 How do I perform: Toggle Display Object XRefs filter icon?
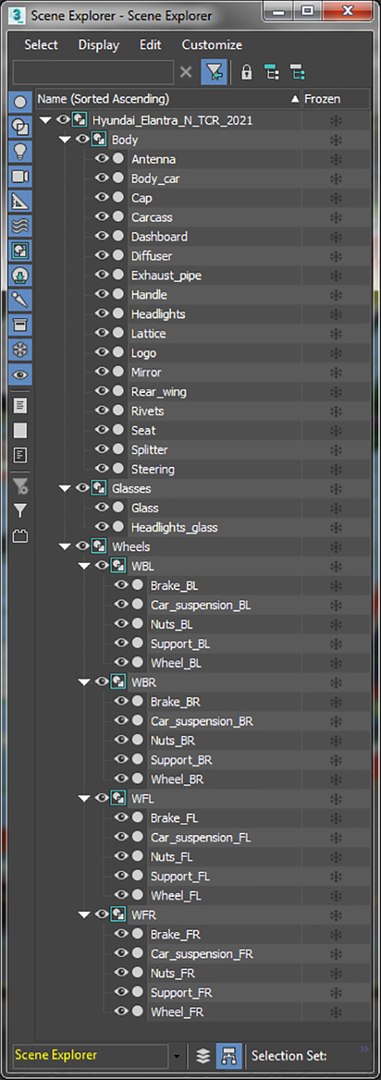[x=20, y=276]
